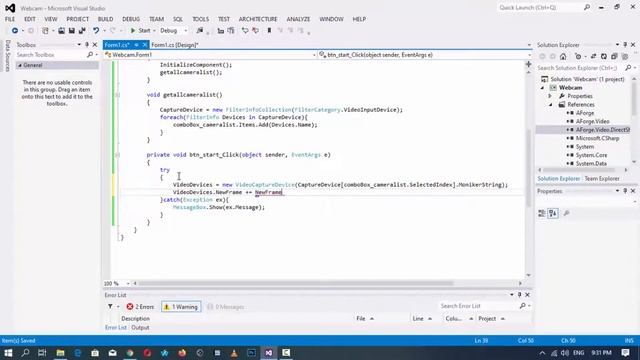Toggle auto-hide pin on Properties panel
Screen dimensions: 640x360
tap(625, 191)
